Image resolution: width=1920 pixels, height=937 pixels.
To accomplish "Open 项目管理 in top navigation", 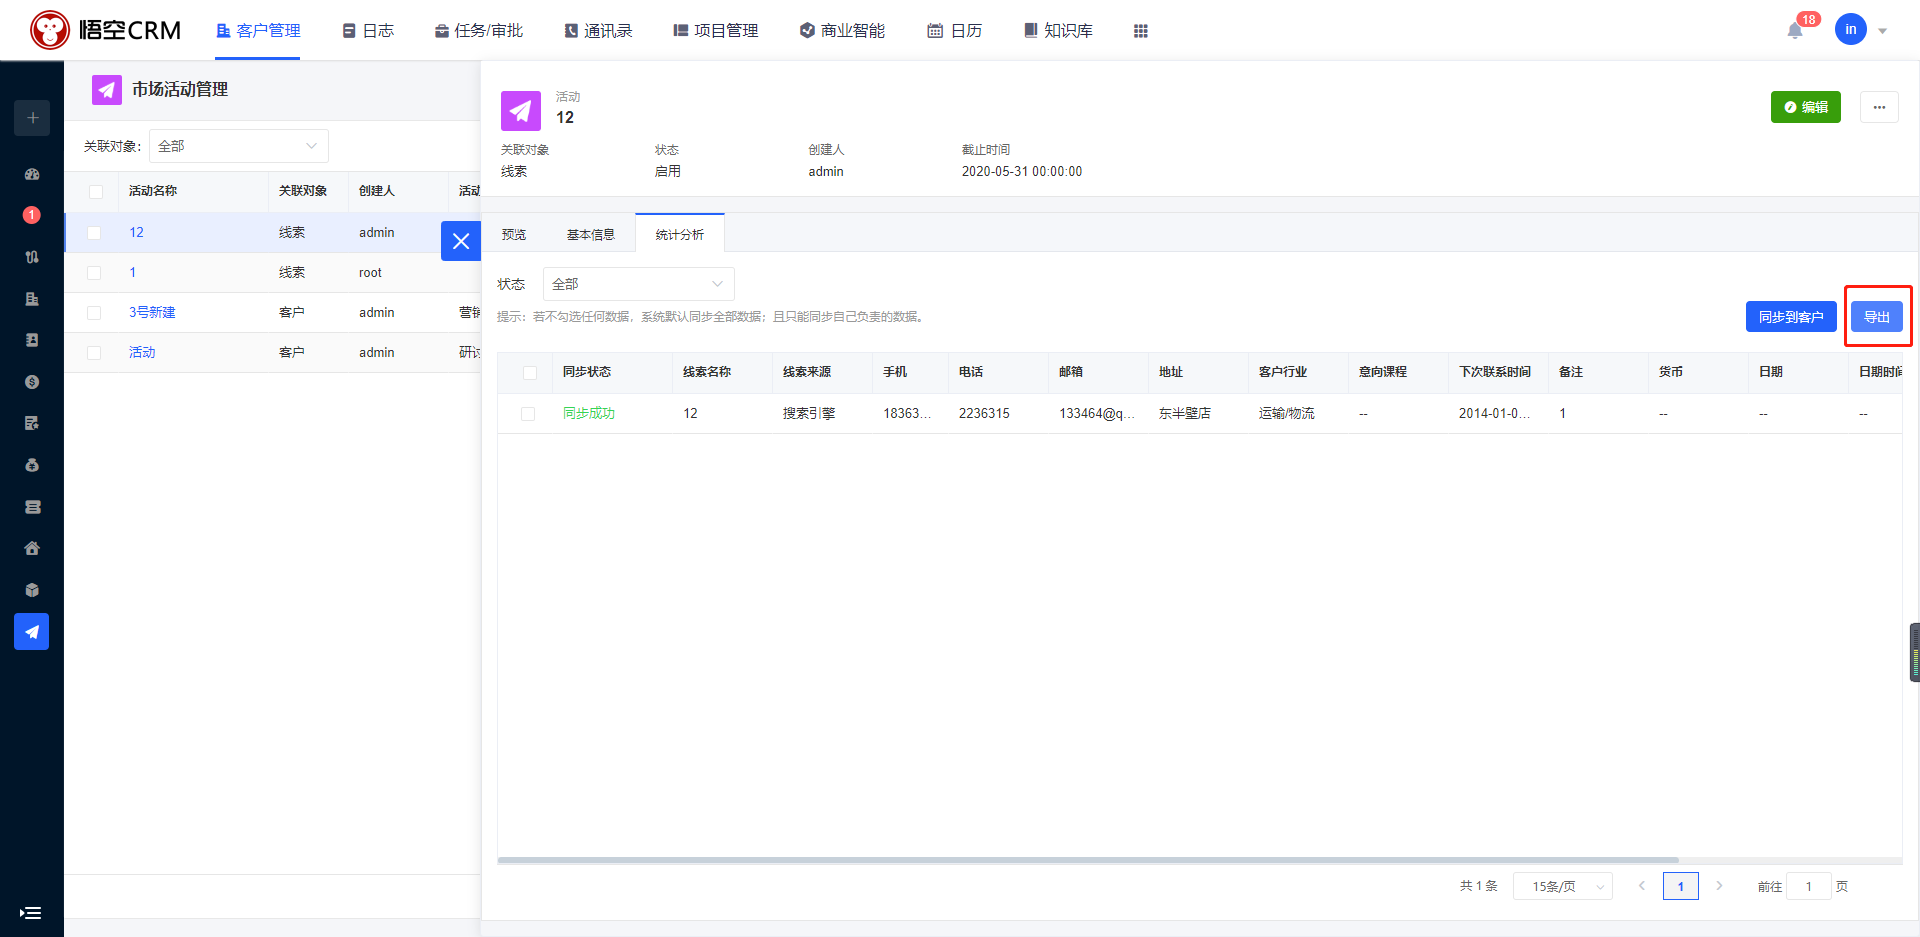I will 715,31.
